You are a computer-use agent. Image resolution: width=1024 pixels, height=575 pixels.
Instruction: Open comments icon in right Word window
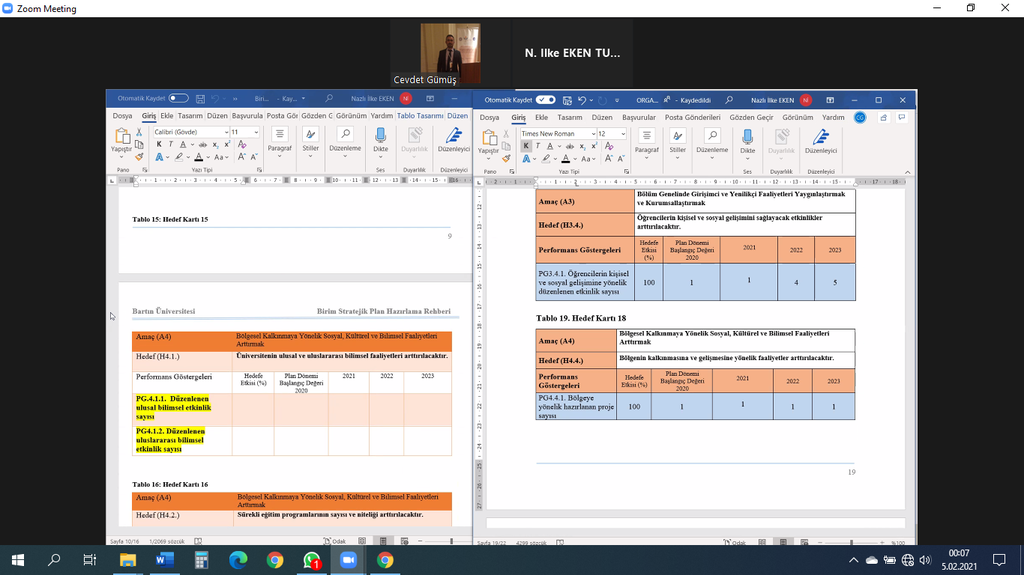pyautogui.click(x=902, y=118)
